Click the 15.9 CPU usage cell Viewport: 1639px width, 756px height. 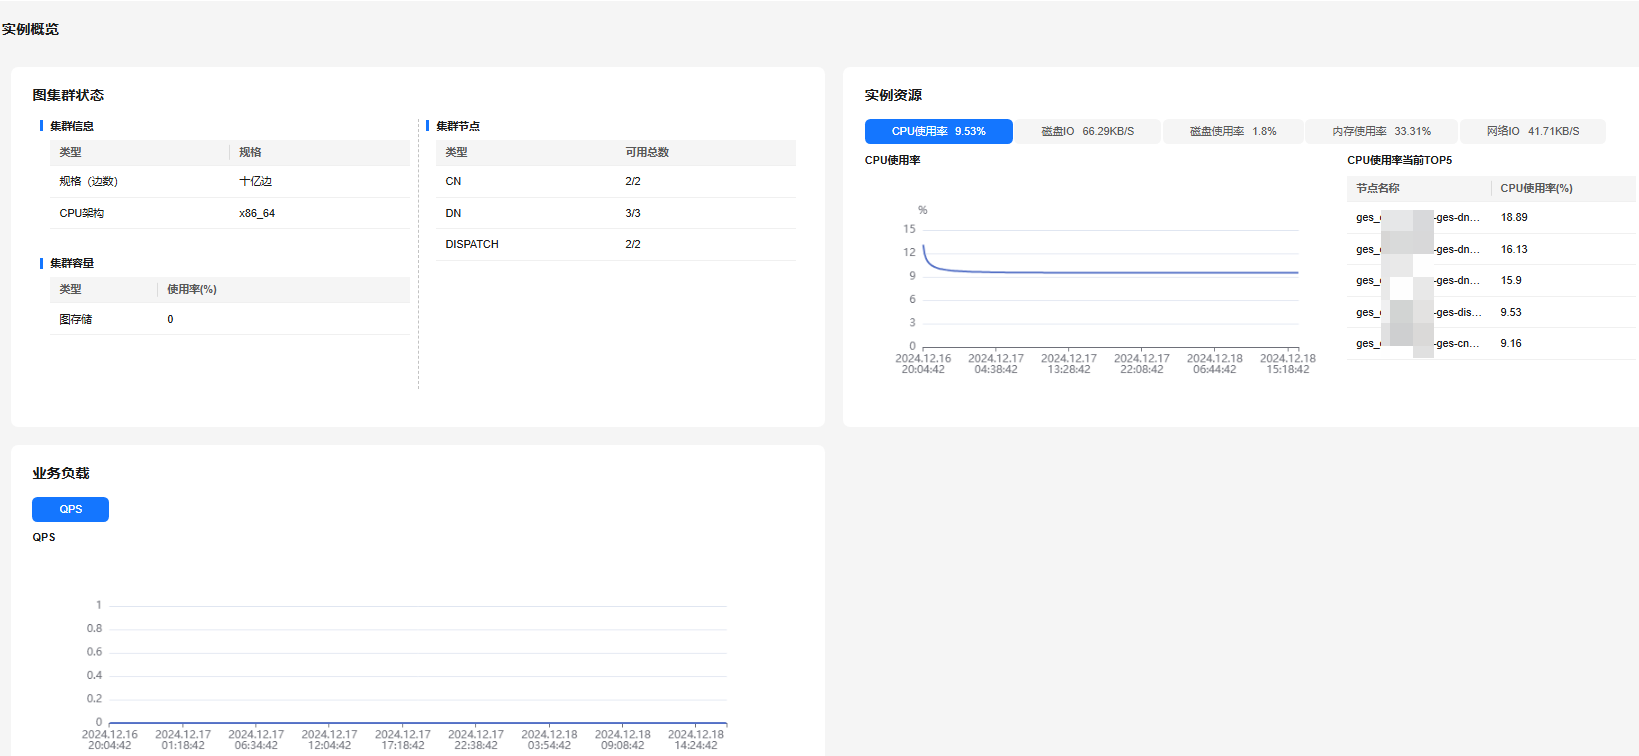pyautogui.click(x=1511, y=280)
